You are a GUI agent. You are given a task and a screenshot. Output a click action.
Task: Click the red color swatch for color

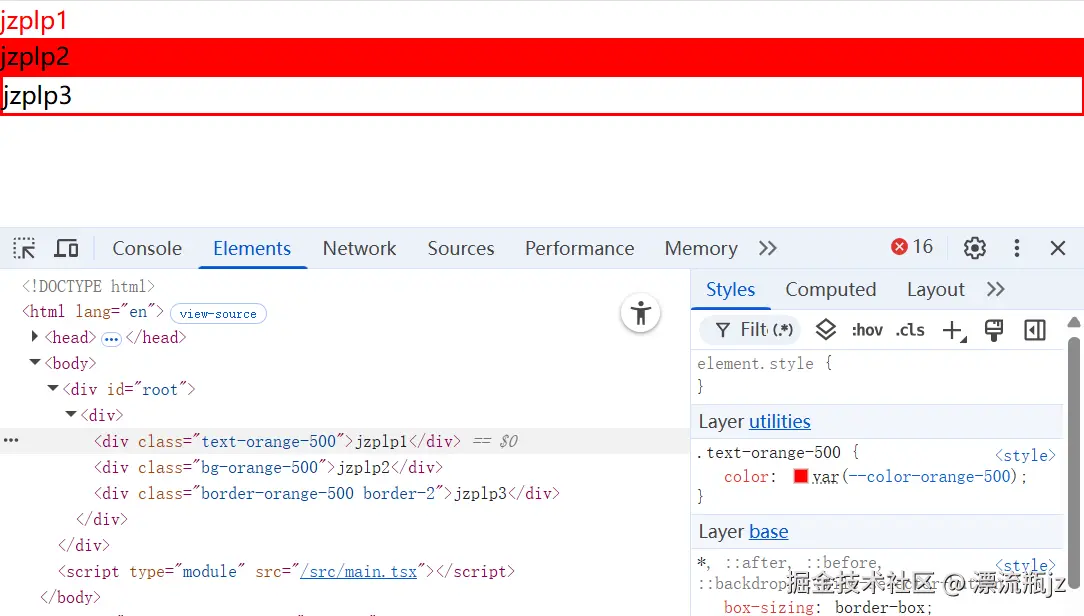point(801,476)
